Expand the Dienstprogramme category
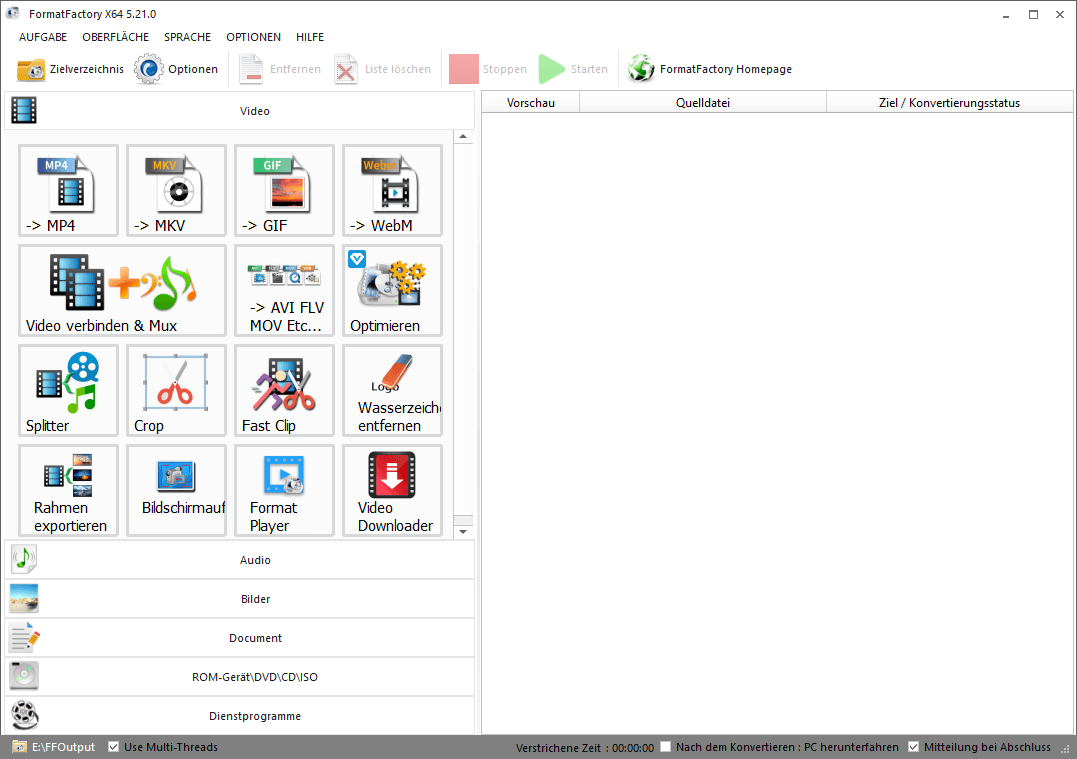 coord(240,716)
